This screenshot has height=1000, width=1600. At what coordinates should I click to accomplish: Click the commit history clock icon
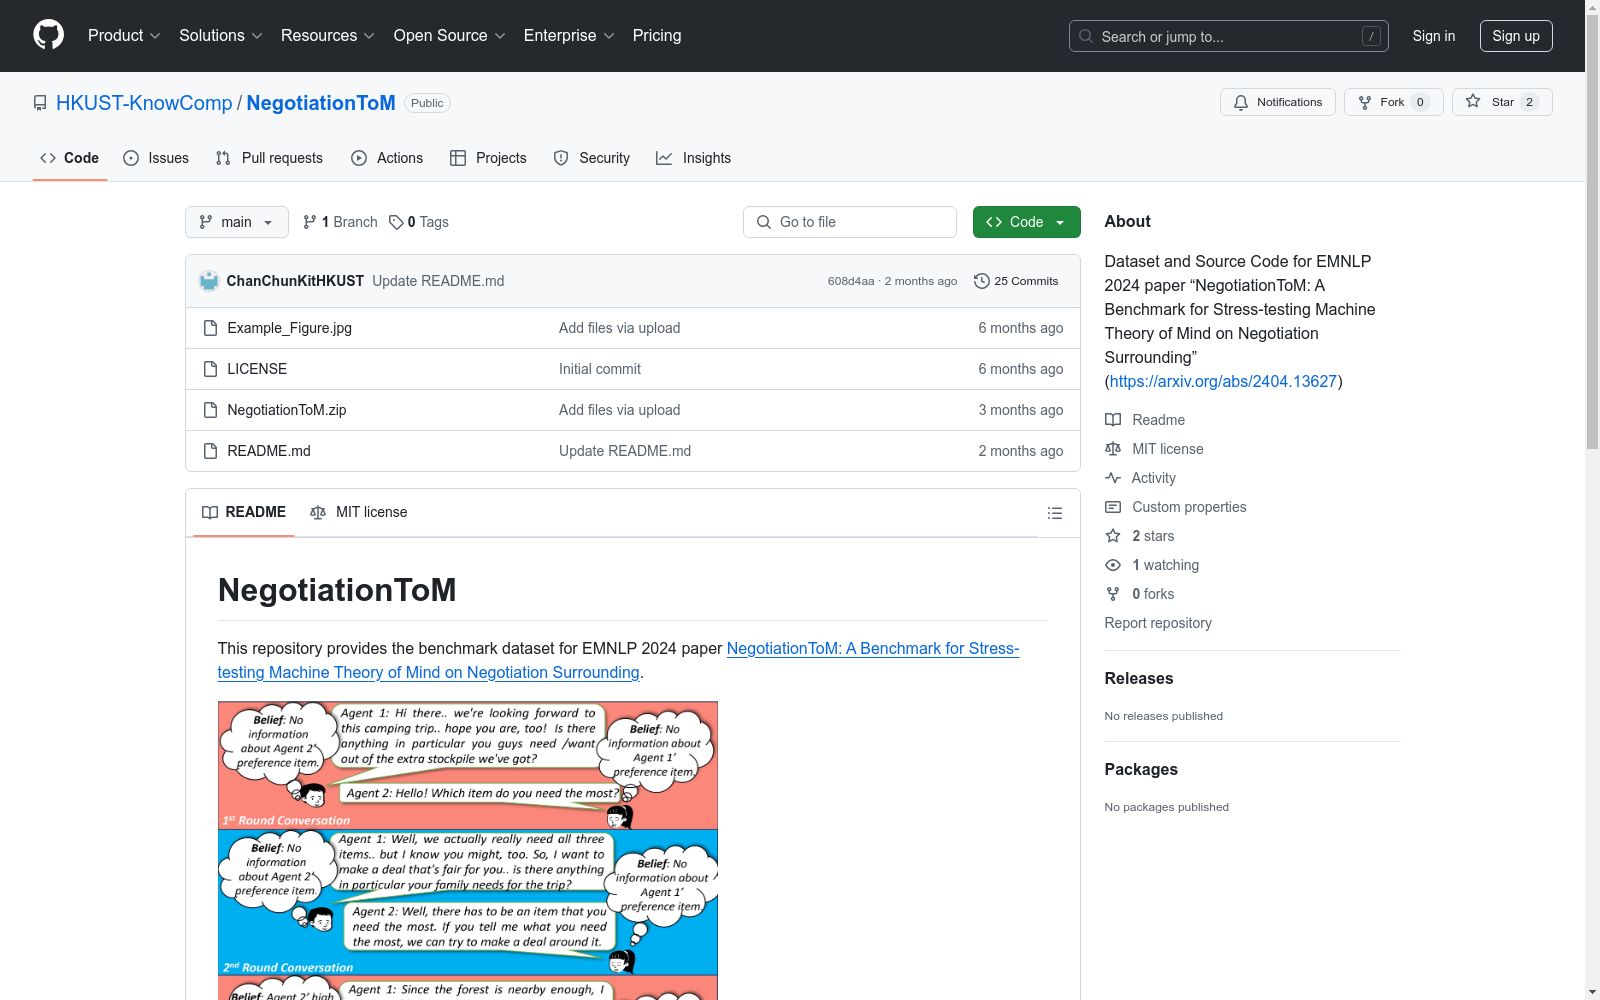982,281
